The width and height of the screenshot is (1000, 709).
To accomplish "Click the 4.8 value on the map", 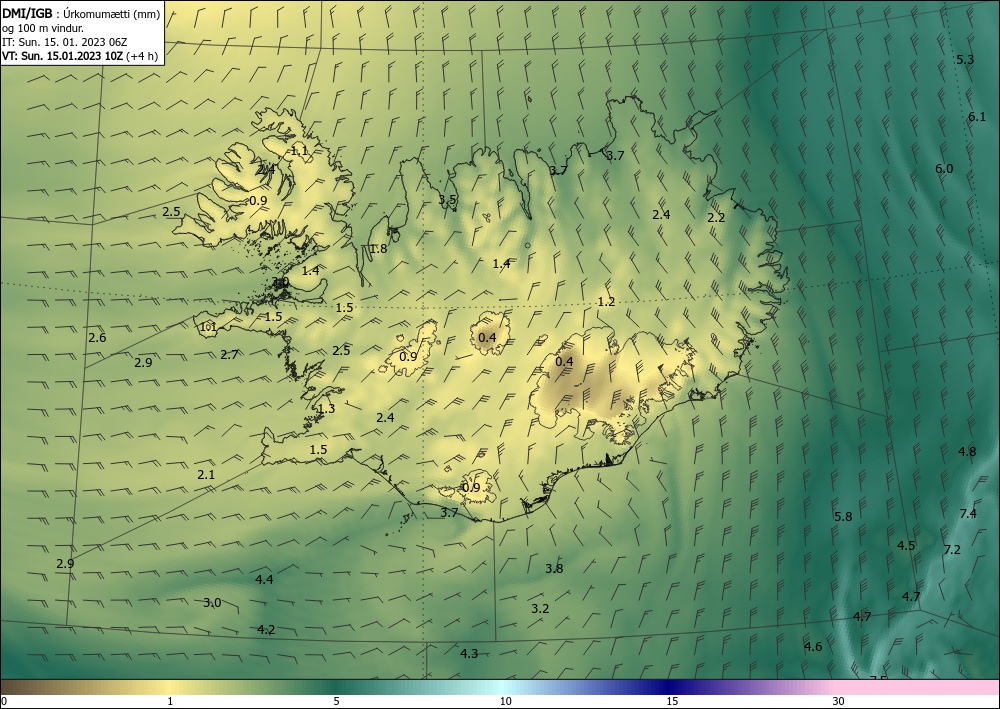I will point(967,451).
